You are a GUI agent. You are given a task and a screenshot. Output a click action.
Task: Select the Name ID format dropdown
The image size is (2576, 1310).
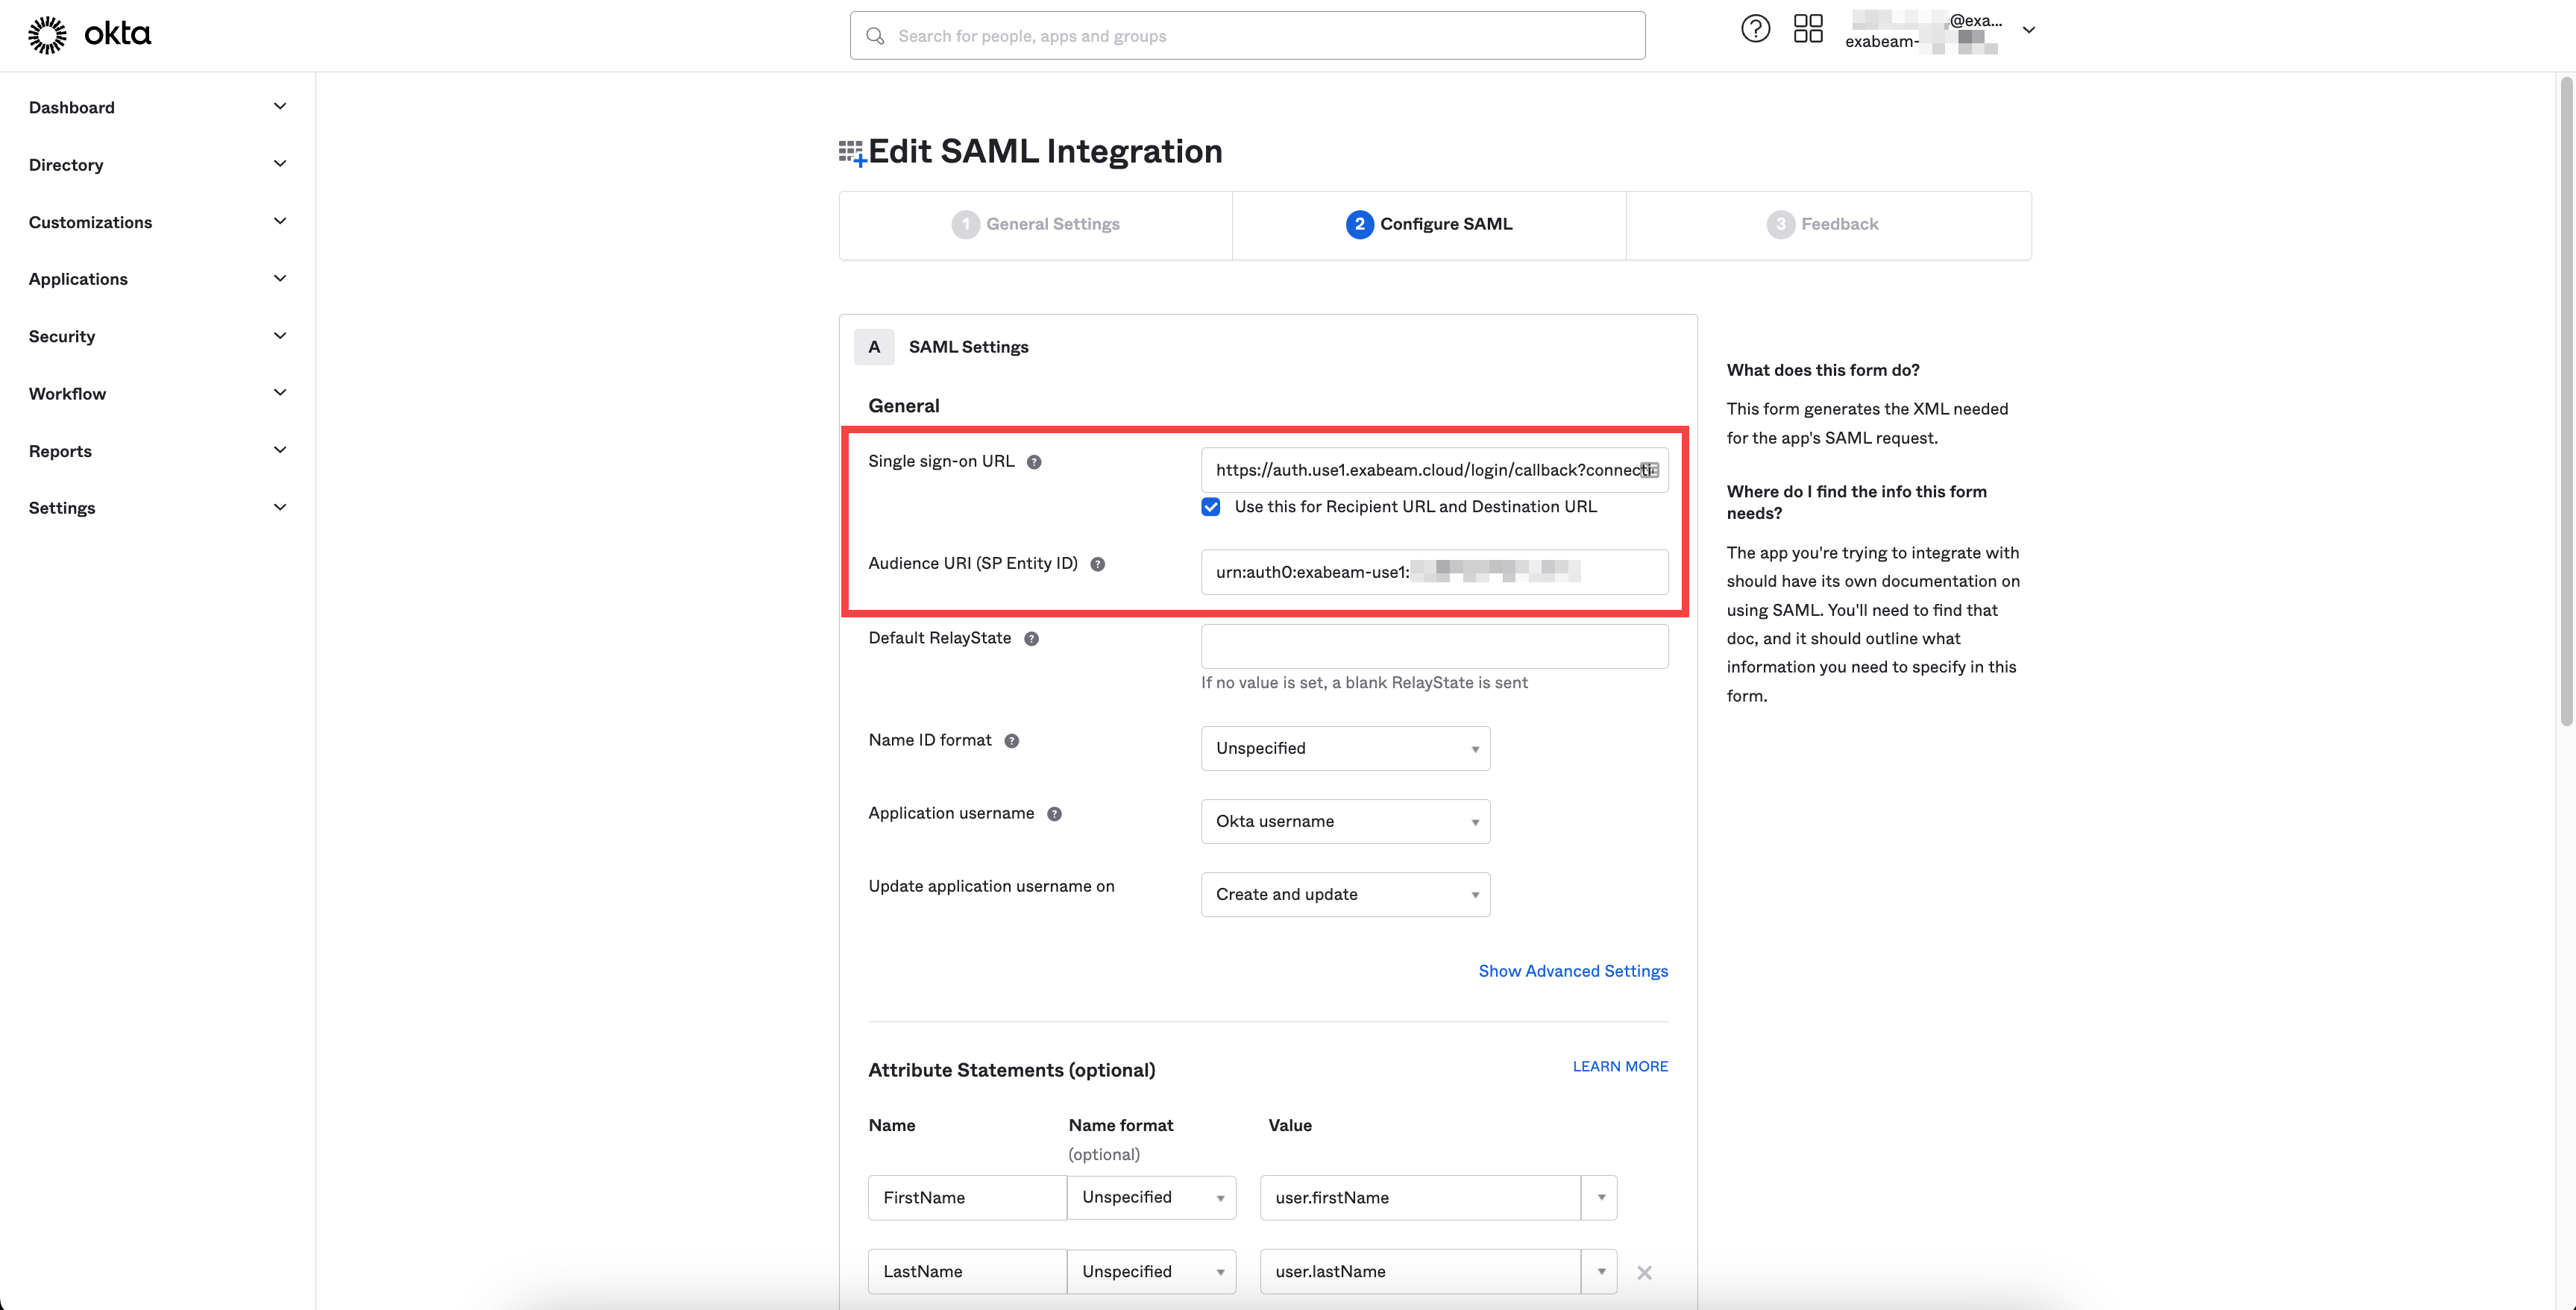1345,747
